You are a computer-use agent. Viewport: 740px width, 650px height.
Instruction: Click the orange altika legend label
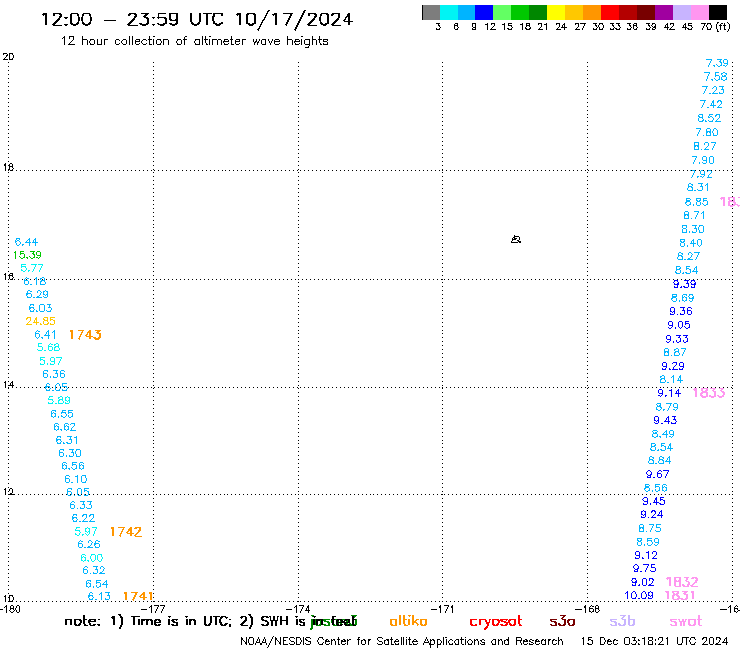click(x=408, y=621)
